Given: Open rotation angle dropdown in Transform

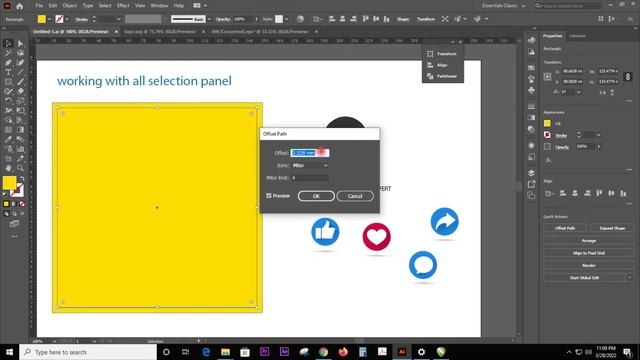Looking at the screenshot, I should [578, 92].
